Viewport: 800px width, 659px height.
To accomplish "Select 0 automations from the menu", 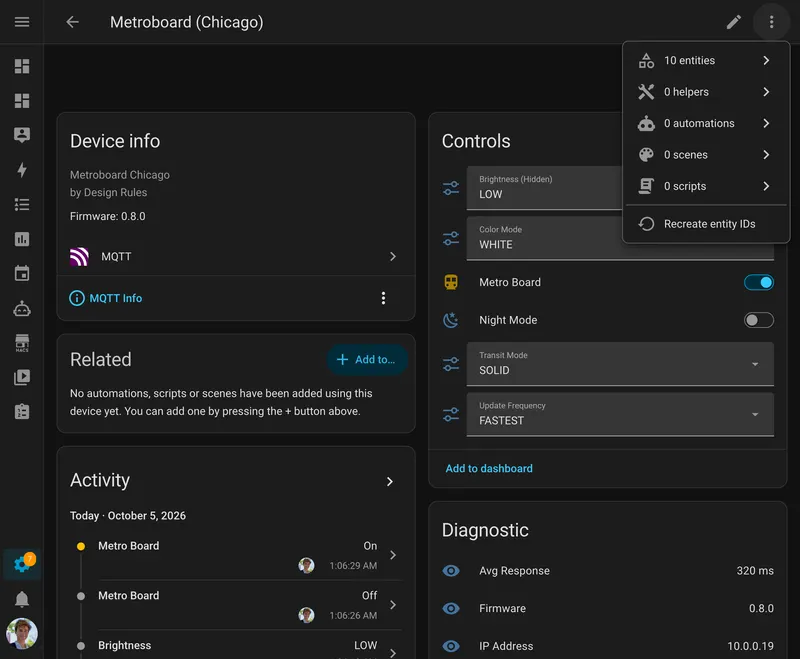I will 706,123.
